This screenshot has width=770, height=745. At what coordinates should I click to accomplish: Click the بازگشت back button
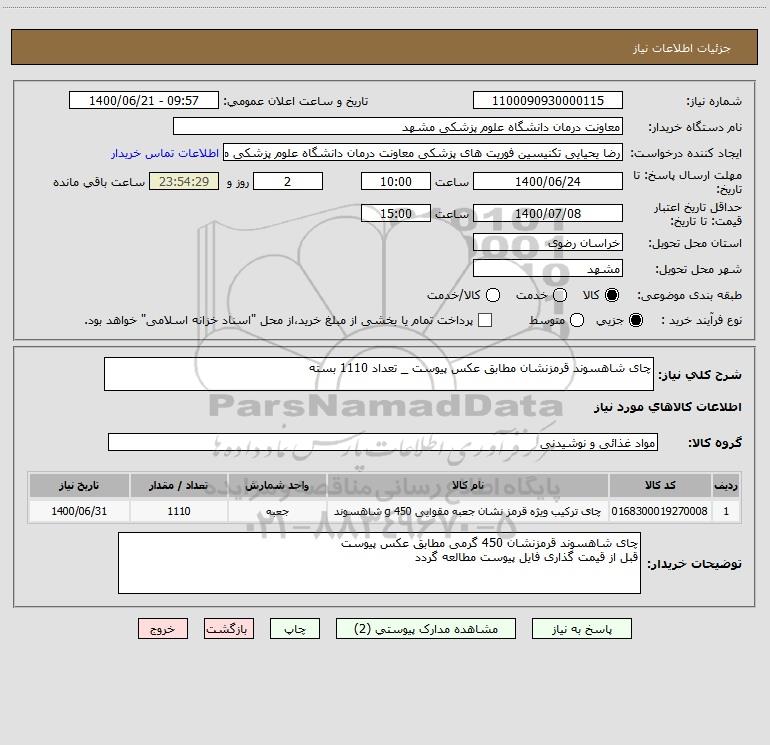[229, 629]
